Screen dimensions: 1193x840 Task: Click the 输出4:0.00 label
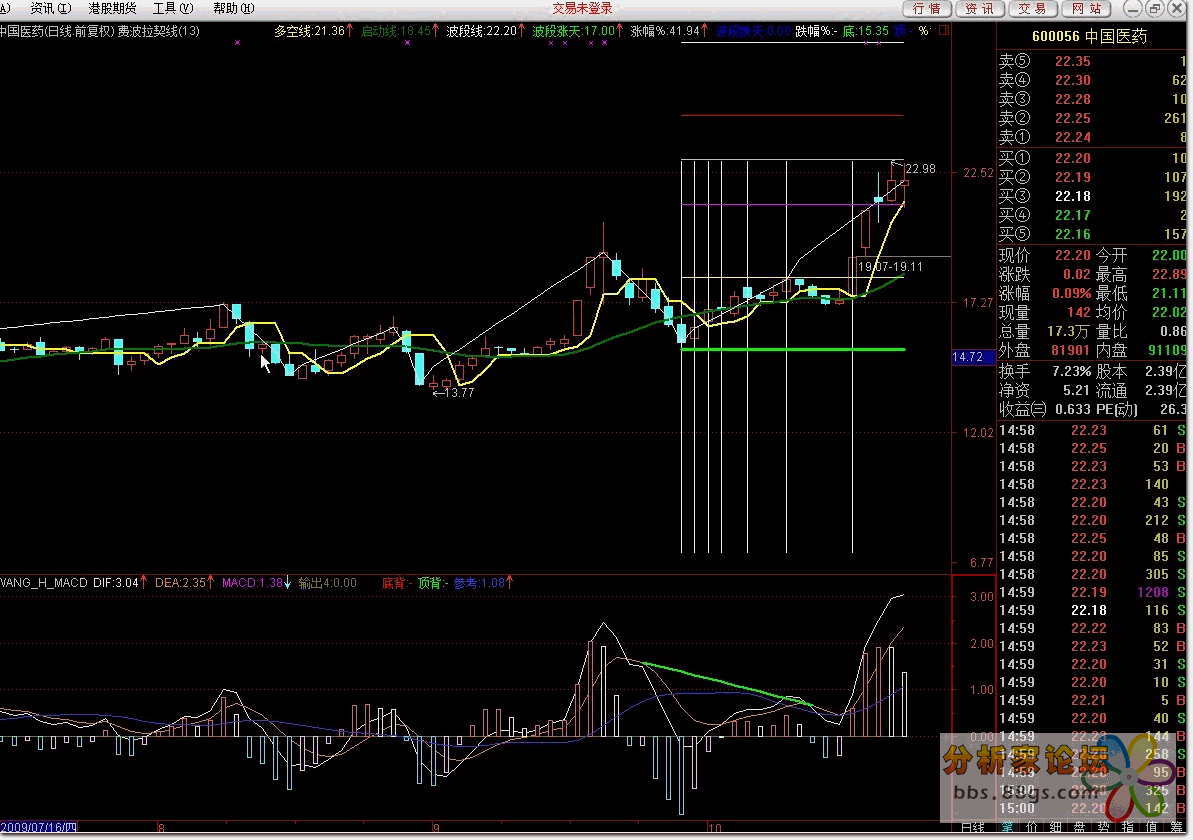point(327,583)
